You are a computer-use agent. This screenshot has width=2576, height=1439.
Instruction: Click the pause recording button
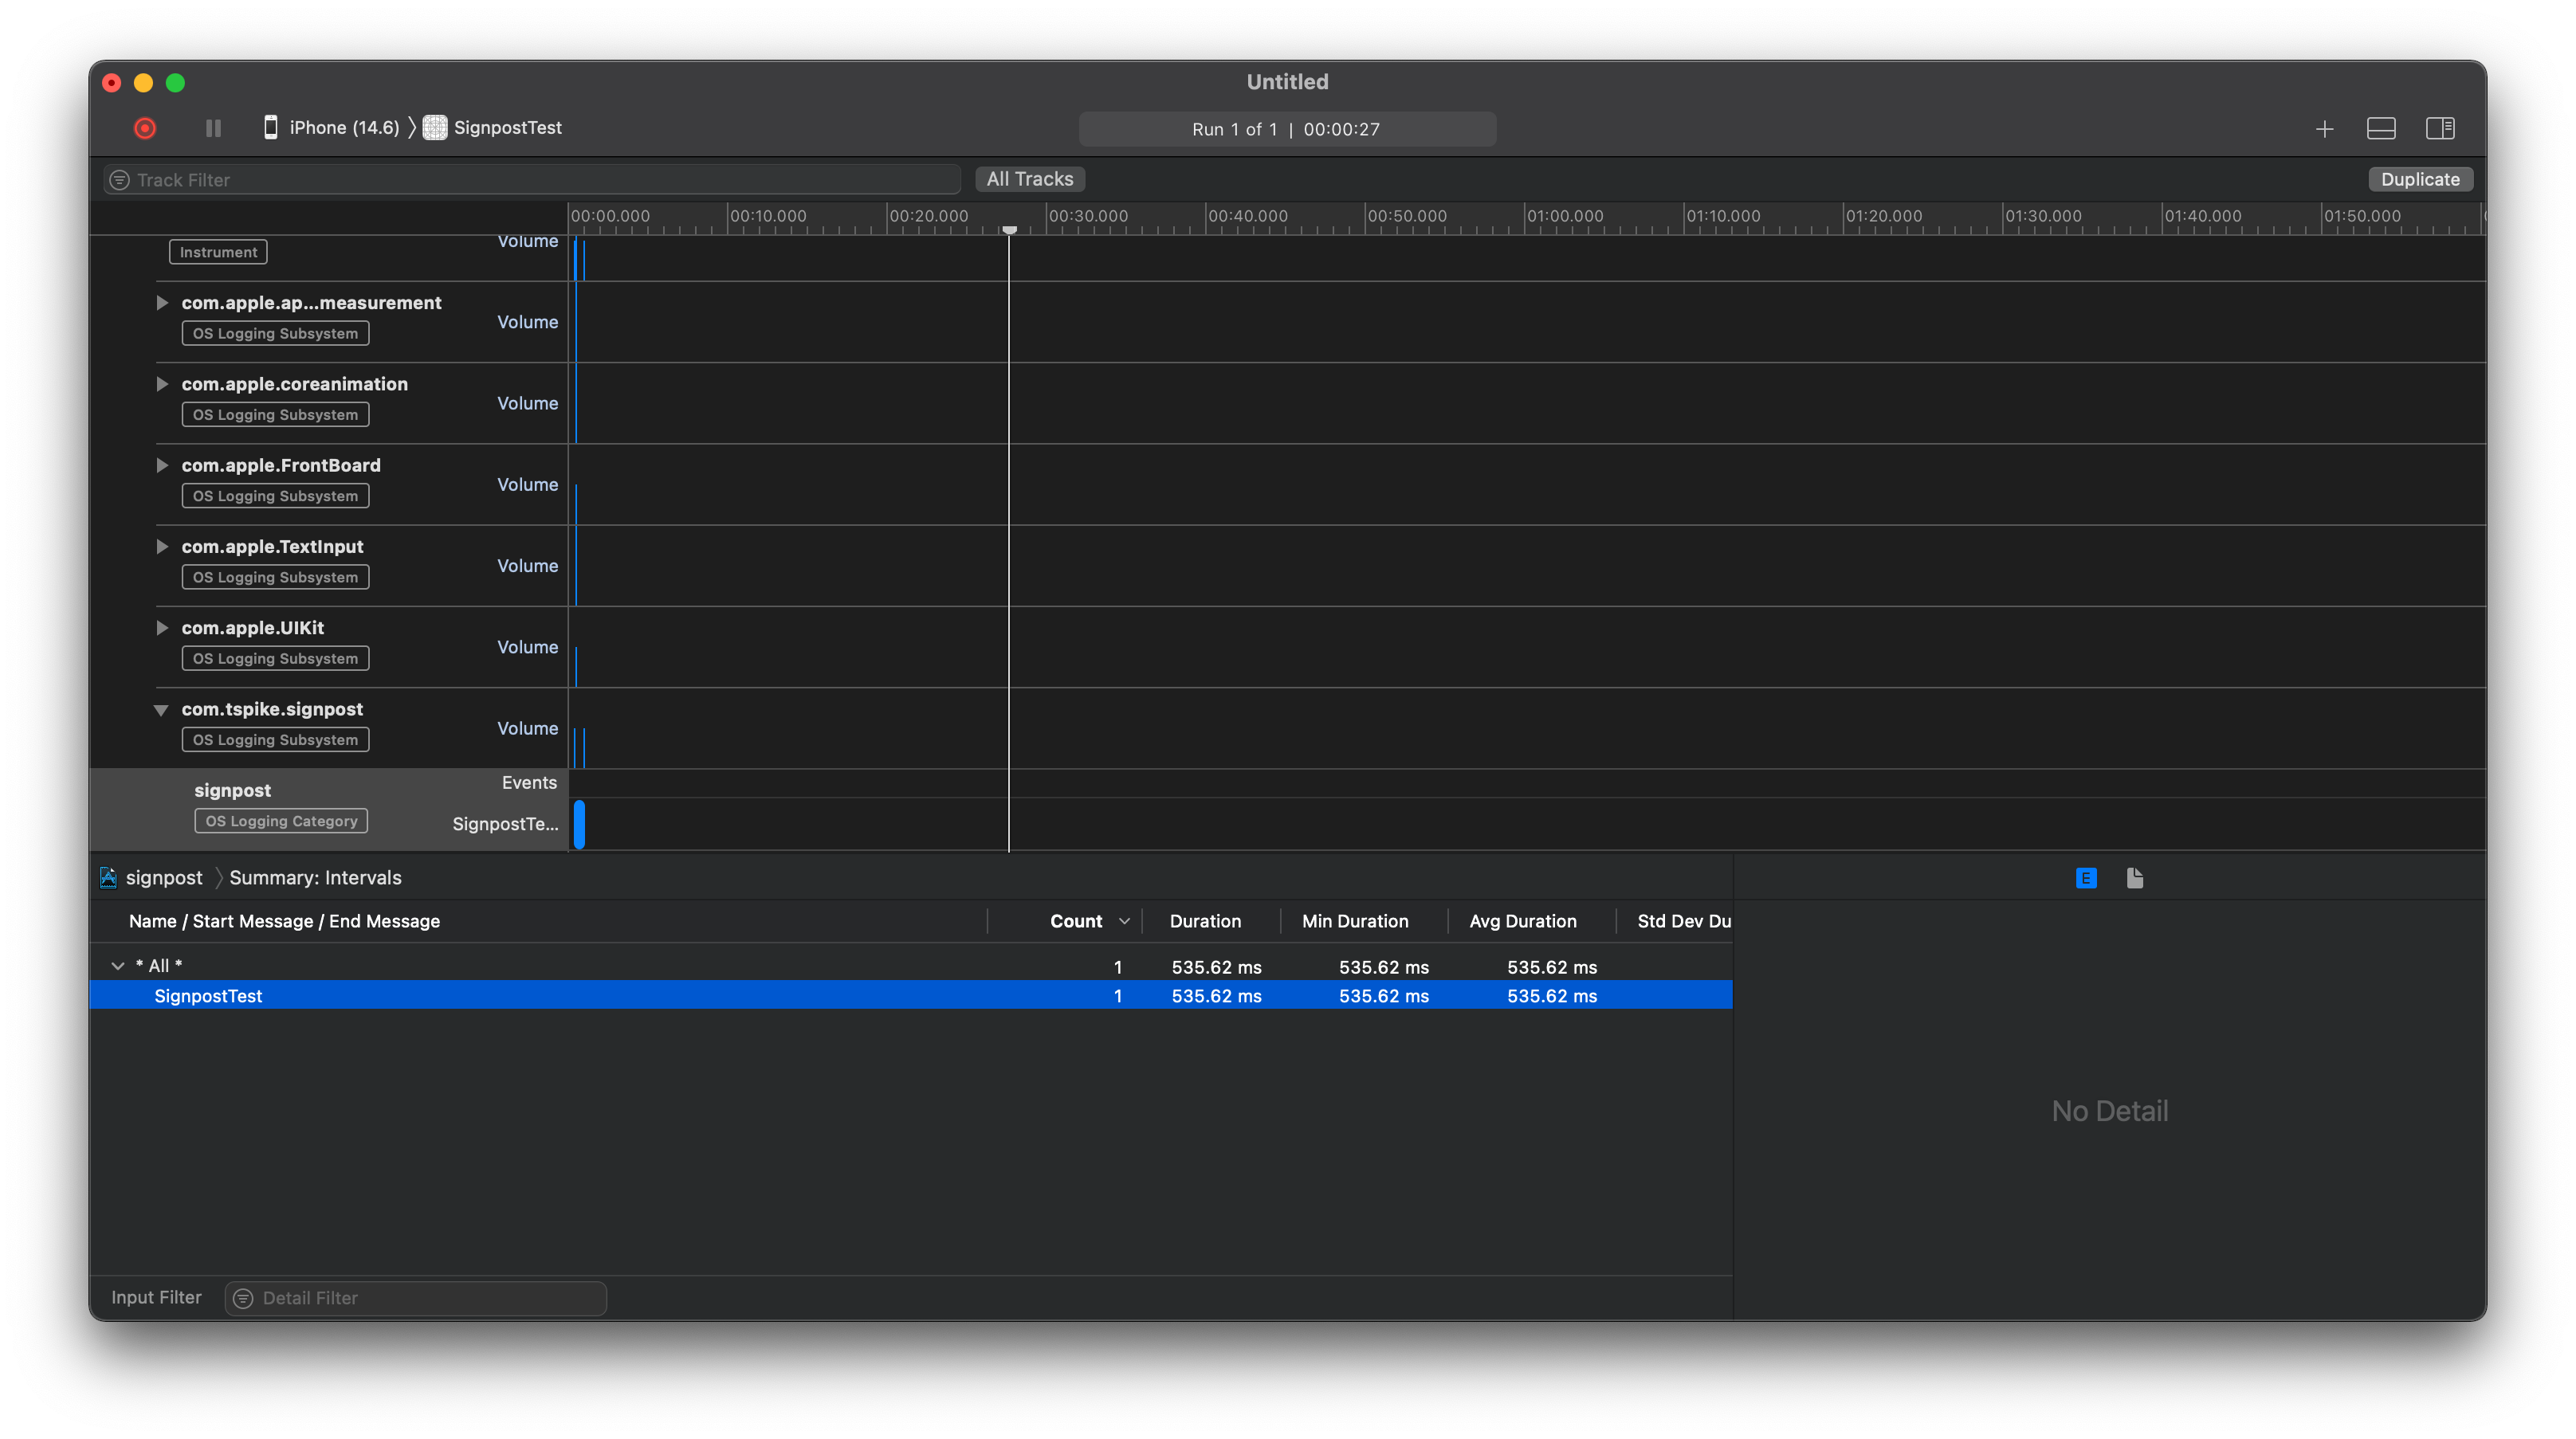point(213,128)
